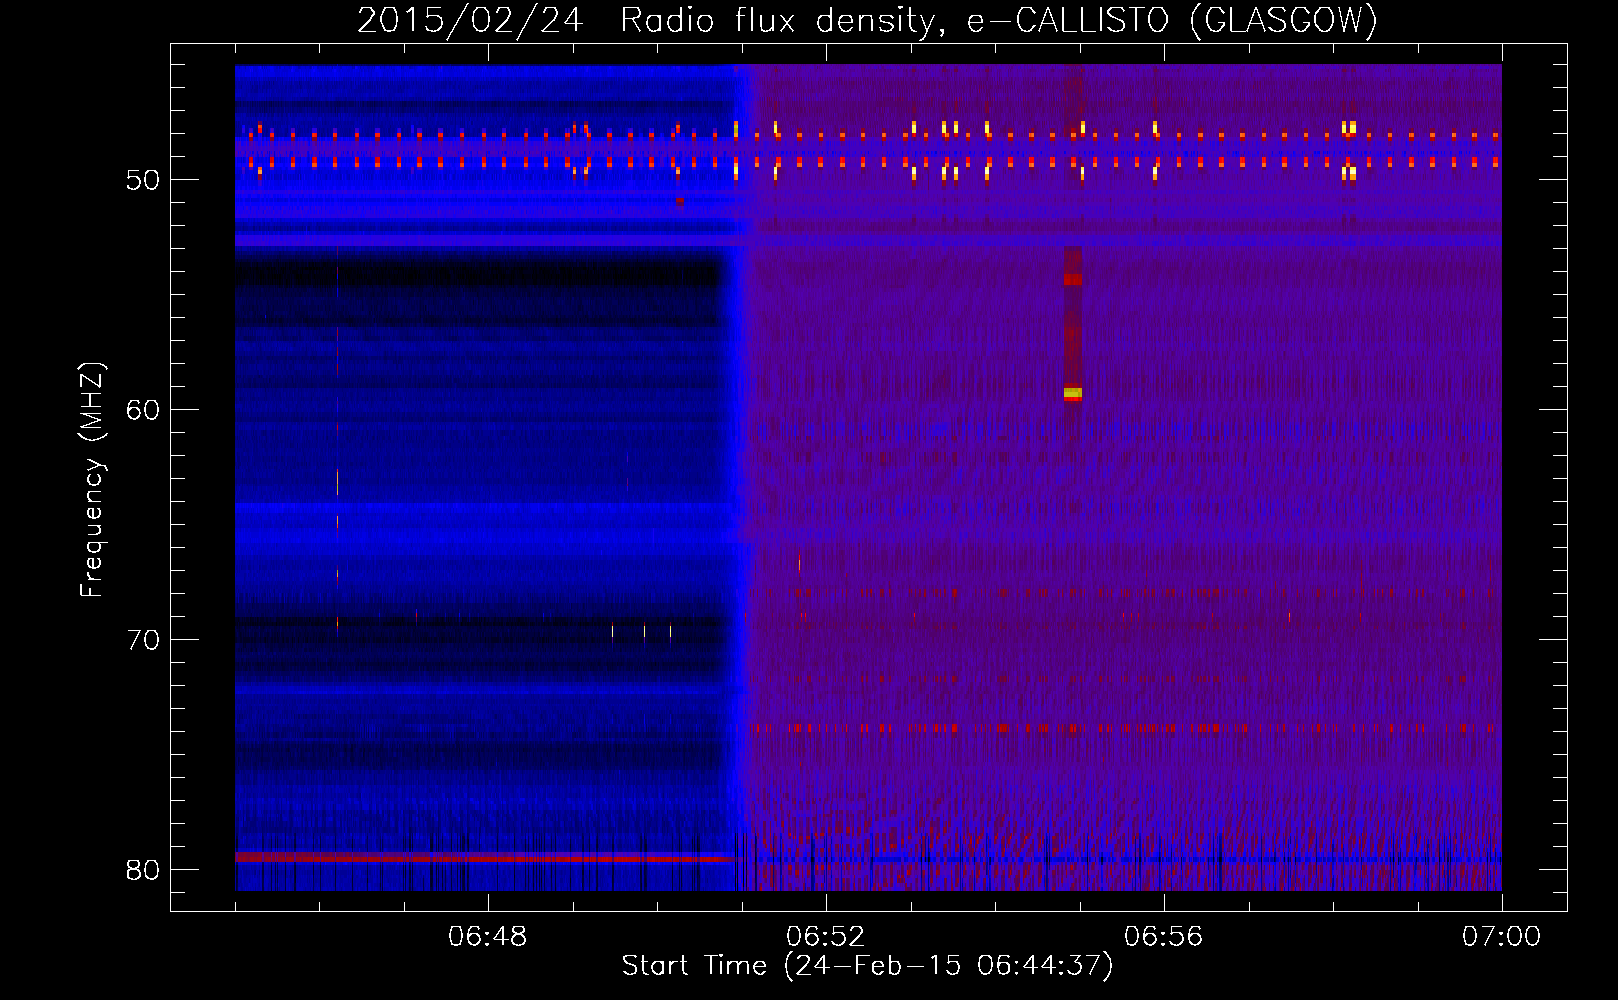This screenshot has width=1618, height=1000.
Task: Click the 06:56 time tick label
Action: tap(1163, 937)
